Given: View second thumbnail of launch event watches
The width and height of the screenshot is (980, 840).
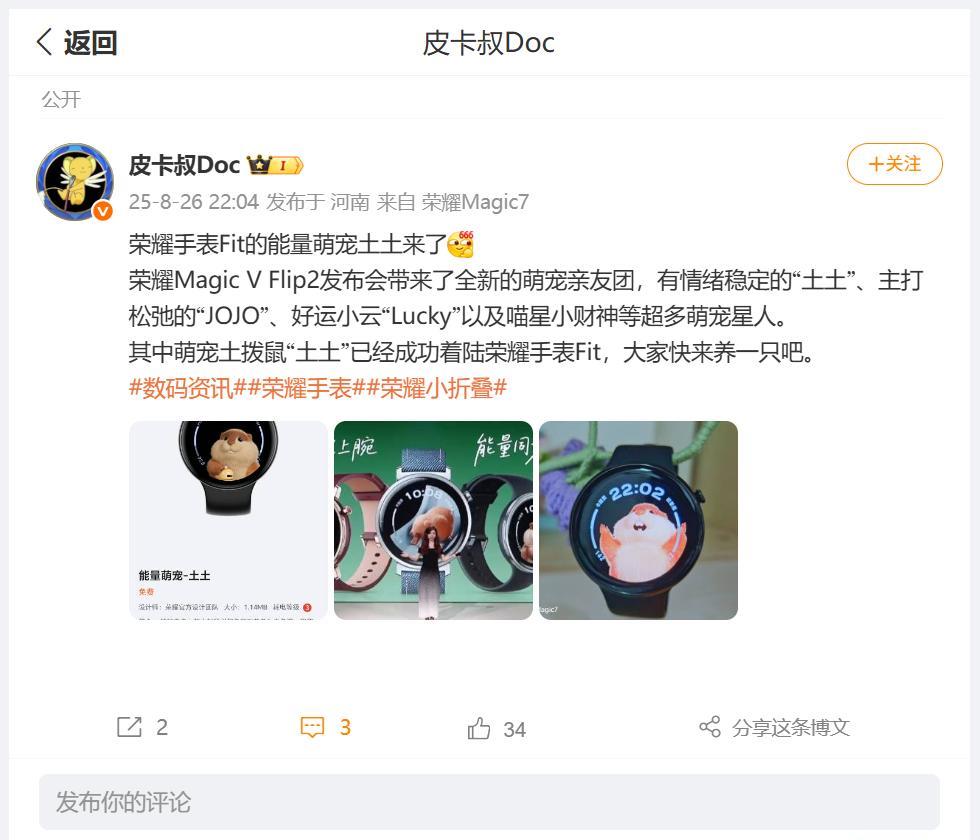Looking at the screenshot, I should [433, 520].
